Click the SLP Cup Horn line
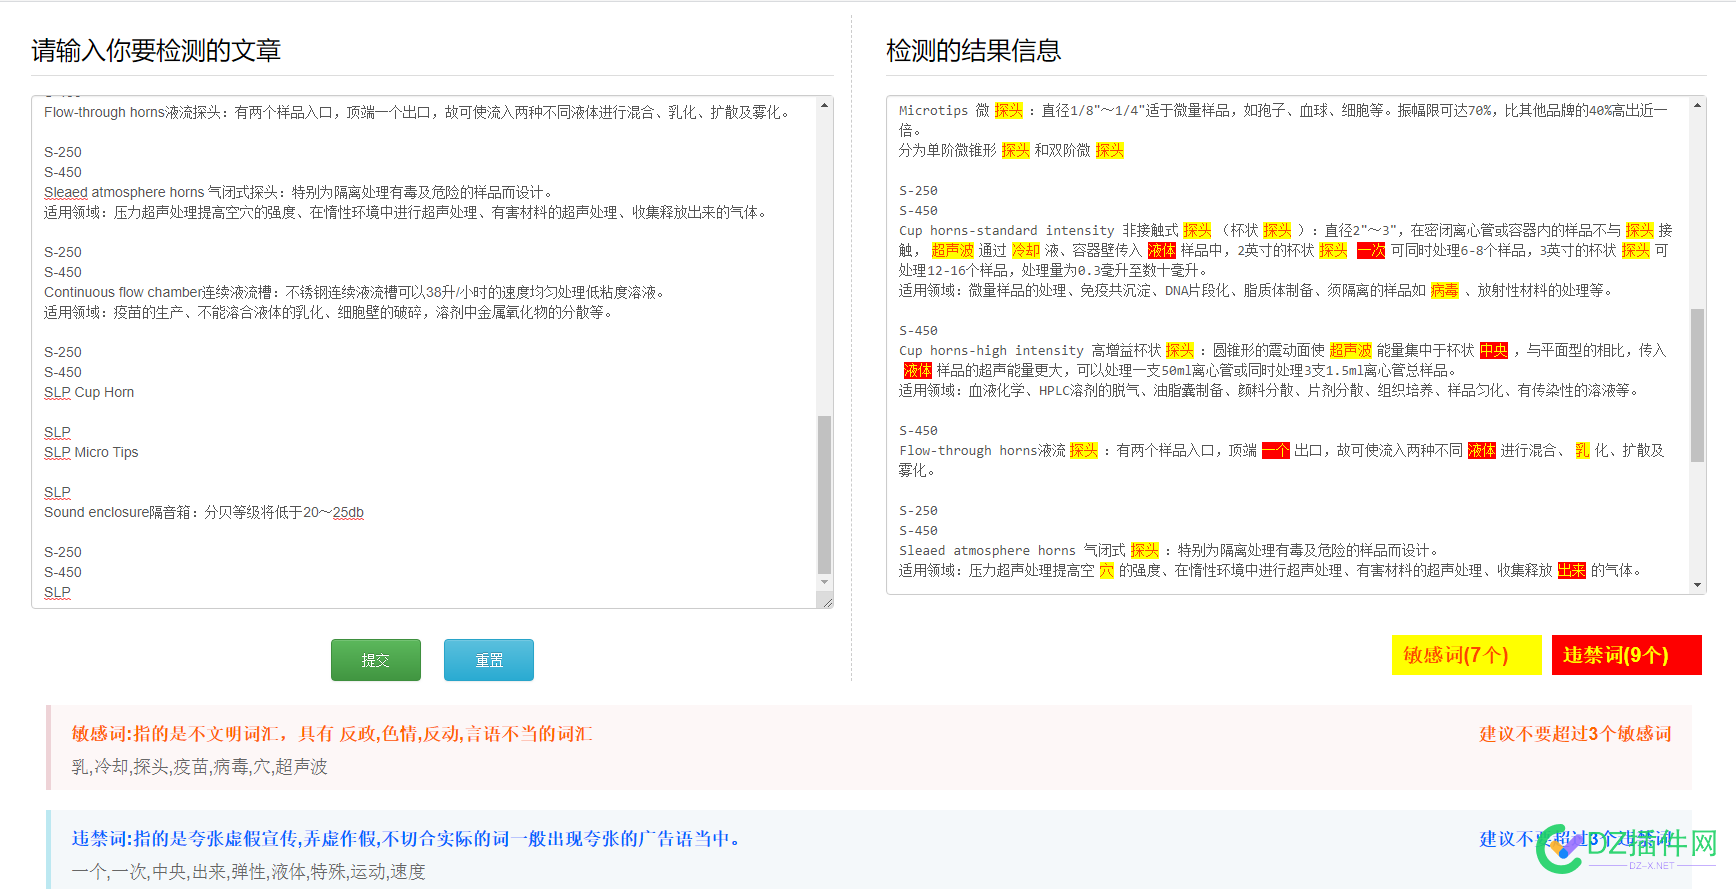Viewport: 1736px width, 889px height. 89,392
